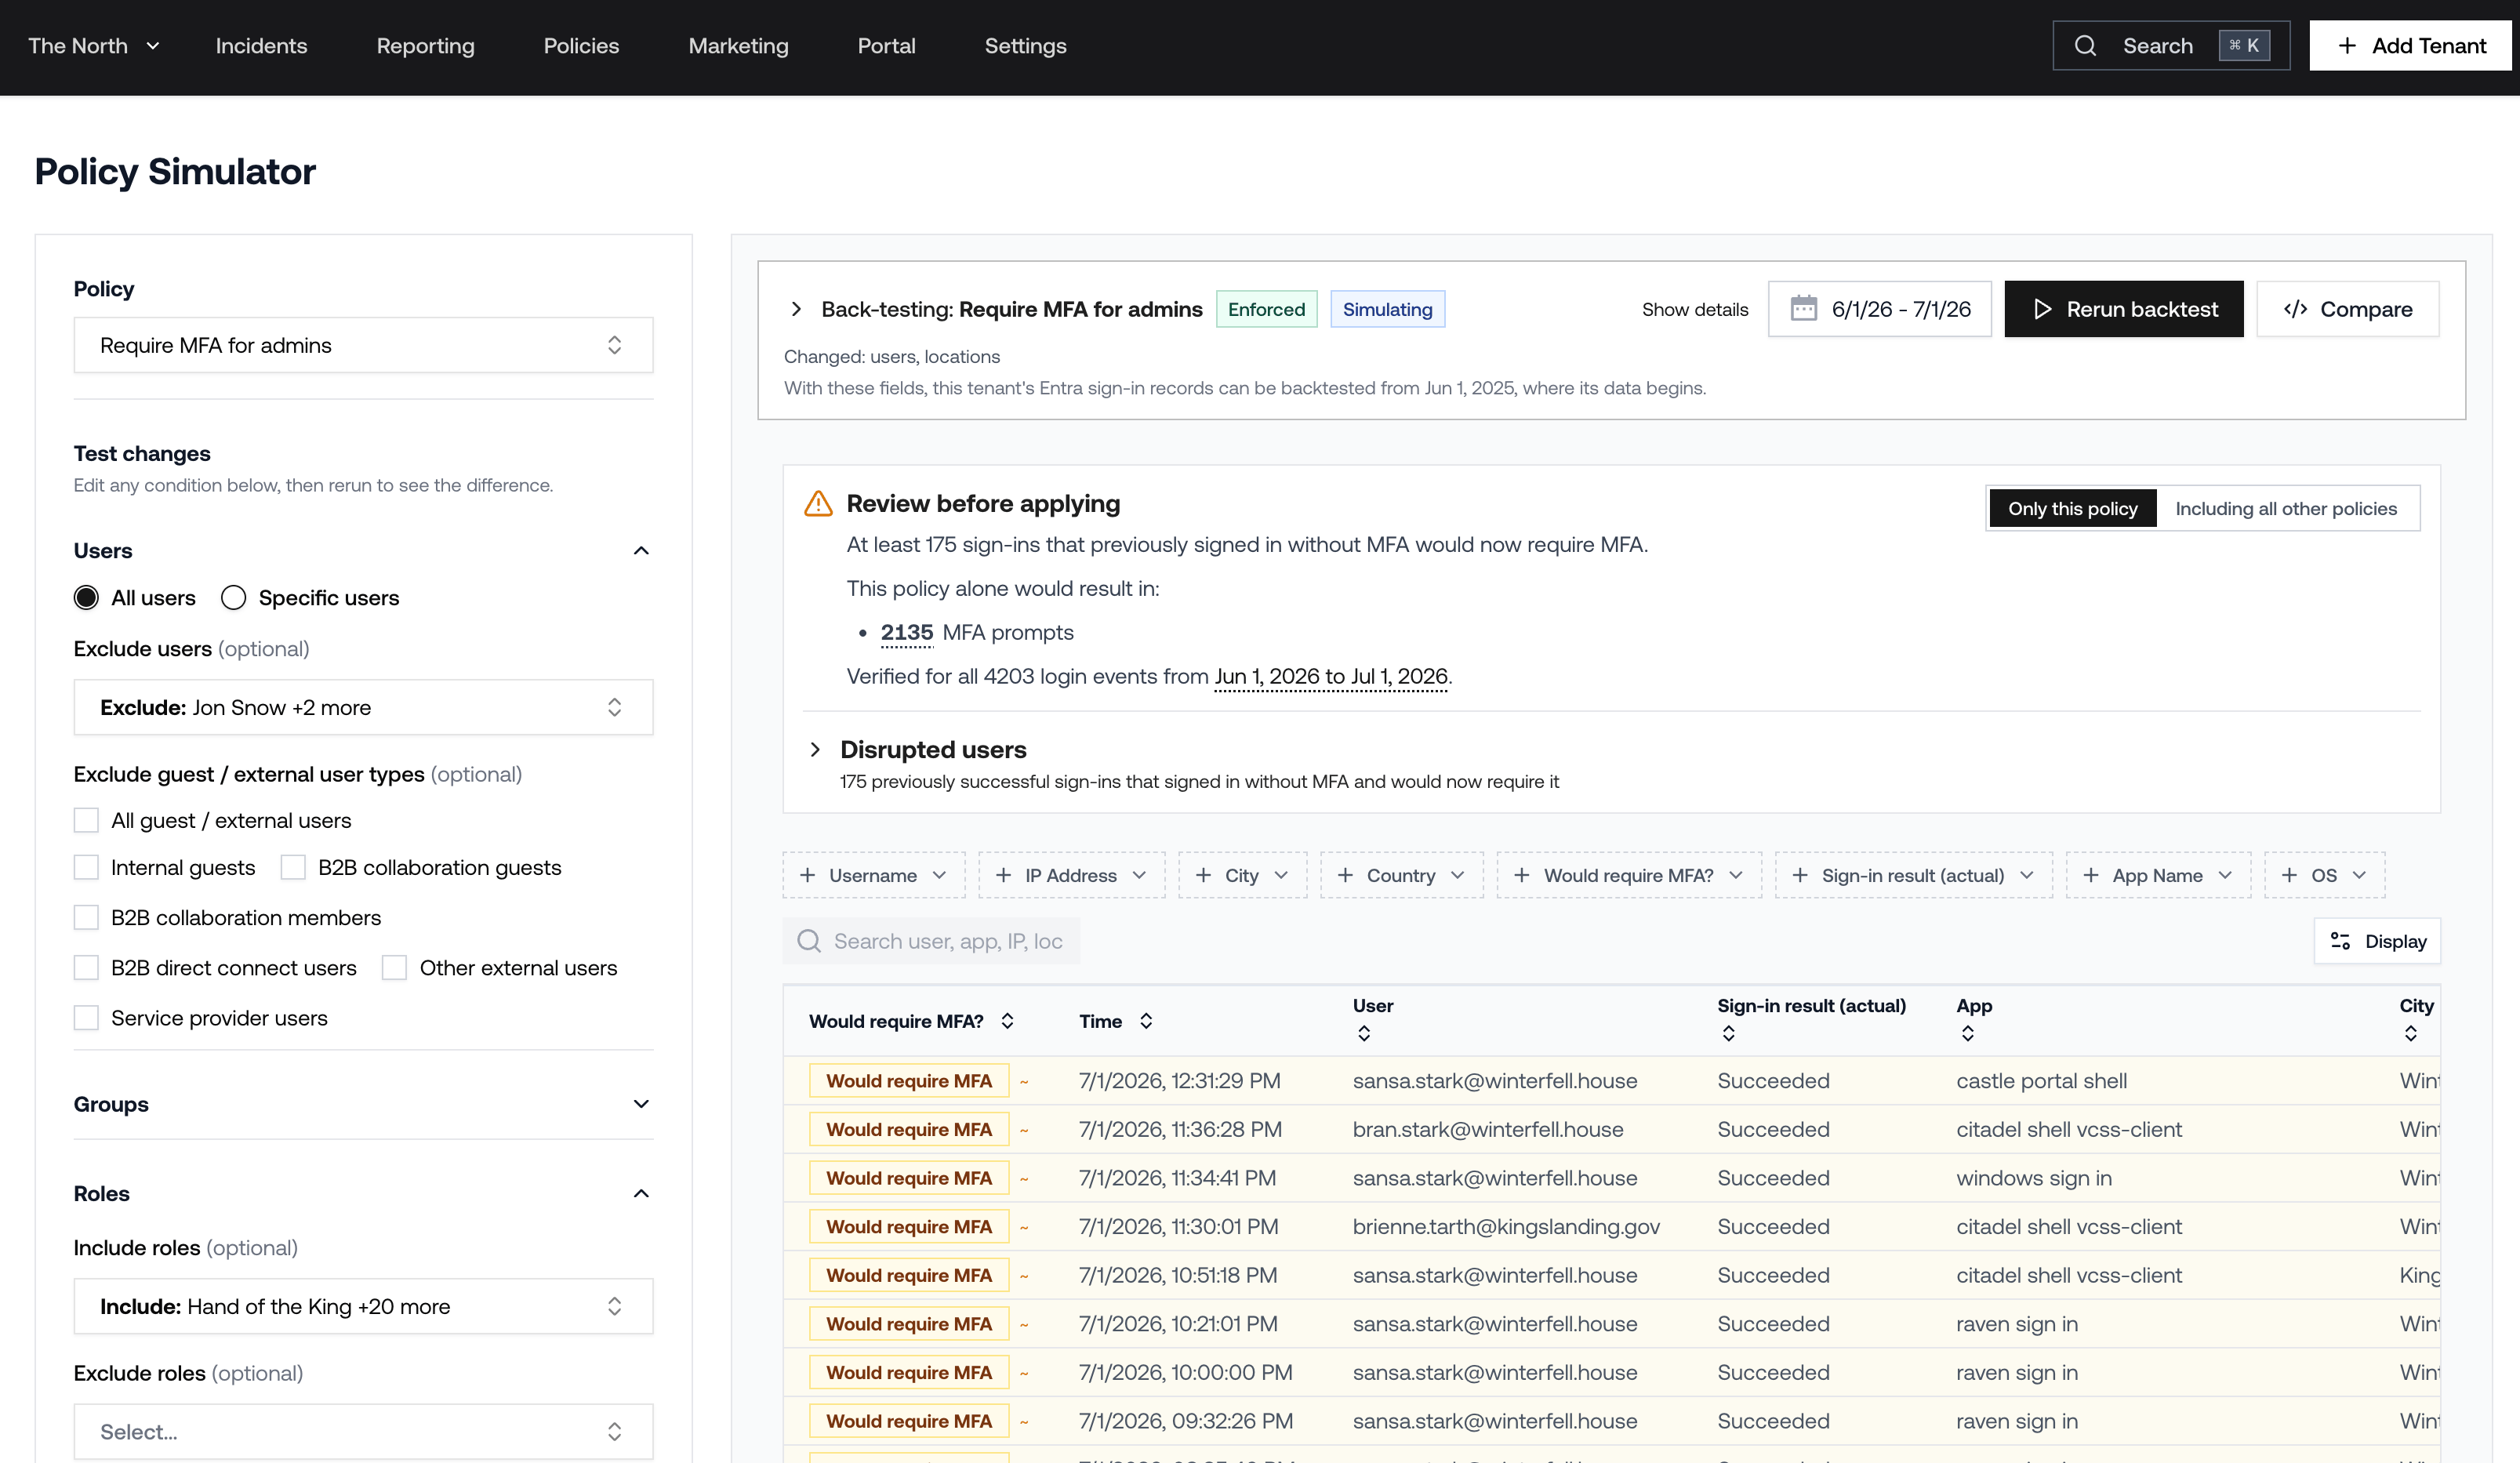Select the All users radio button
Viewport: 2520px width, 1463px height.
pos(86,598)
